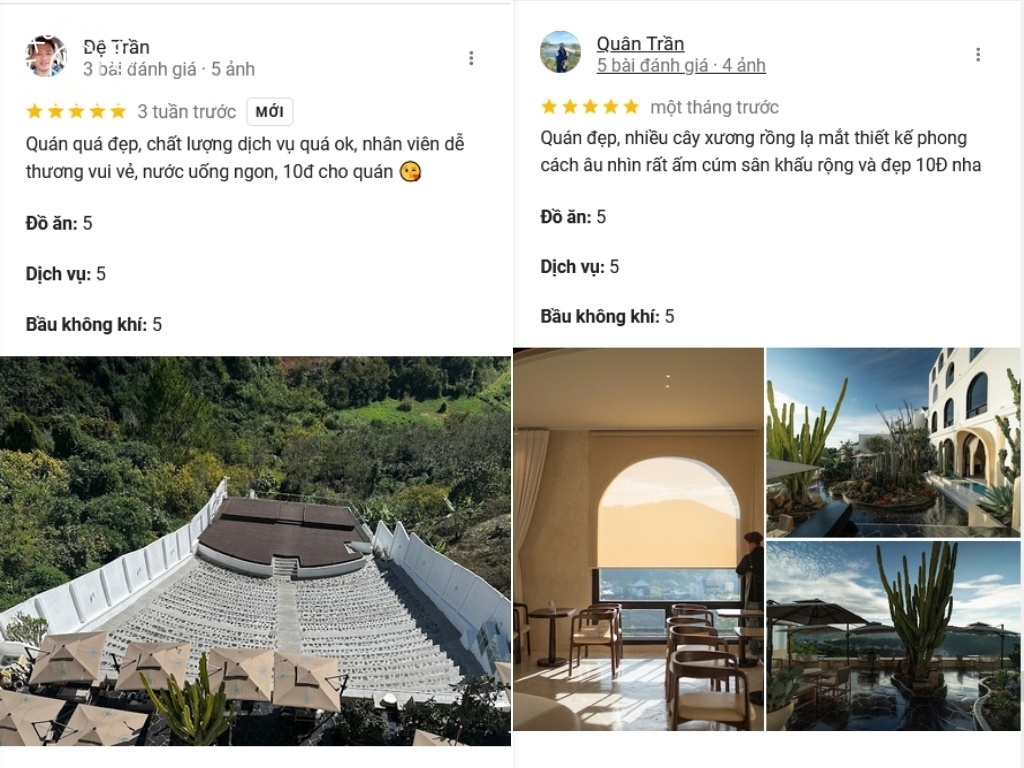Open the cactus garden and white building photo

pyautogui.click(x=893, y=442)
